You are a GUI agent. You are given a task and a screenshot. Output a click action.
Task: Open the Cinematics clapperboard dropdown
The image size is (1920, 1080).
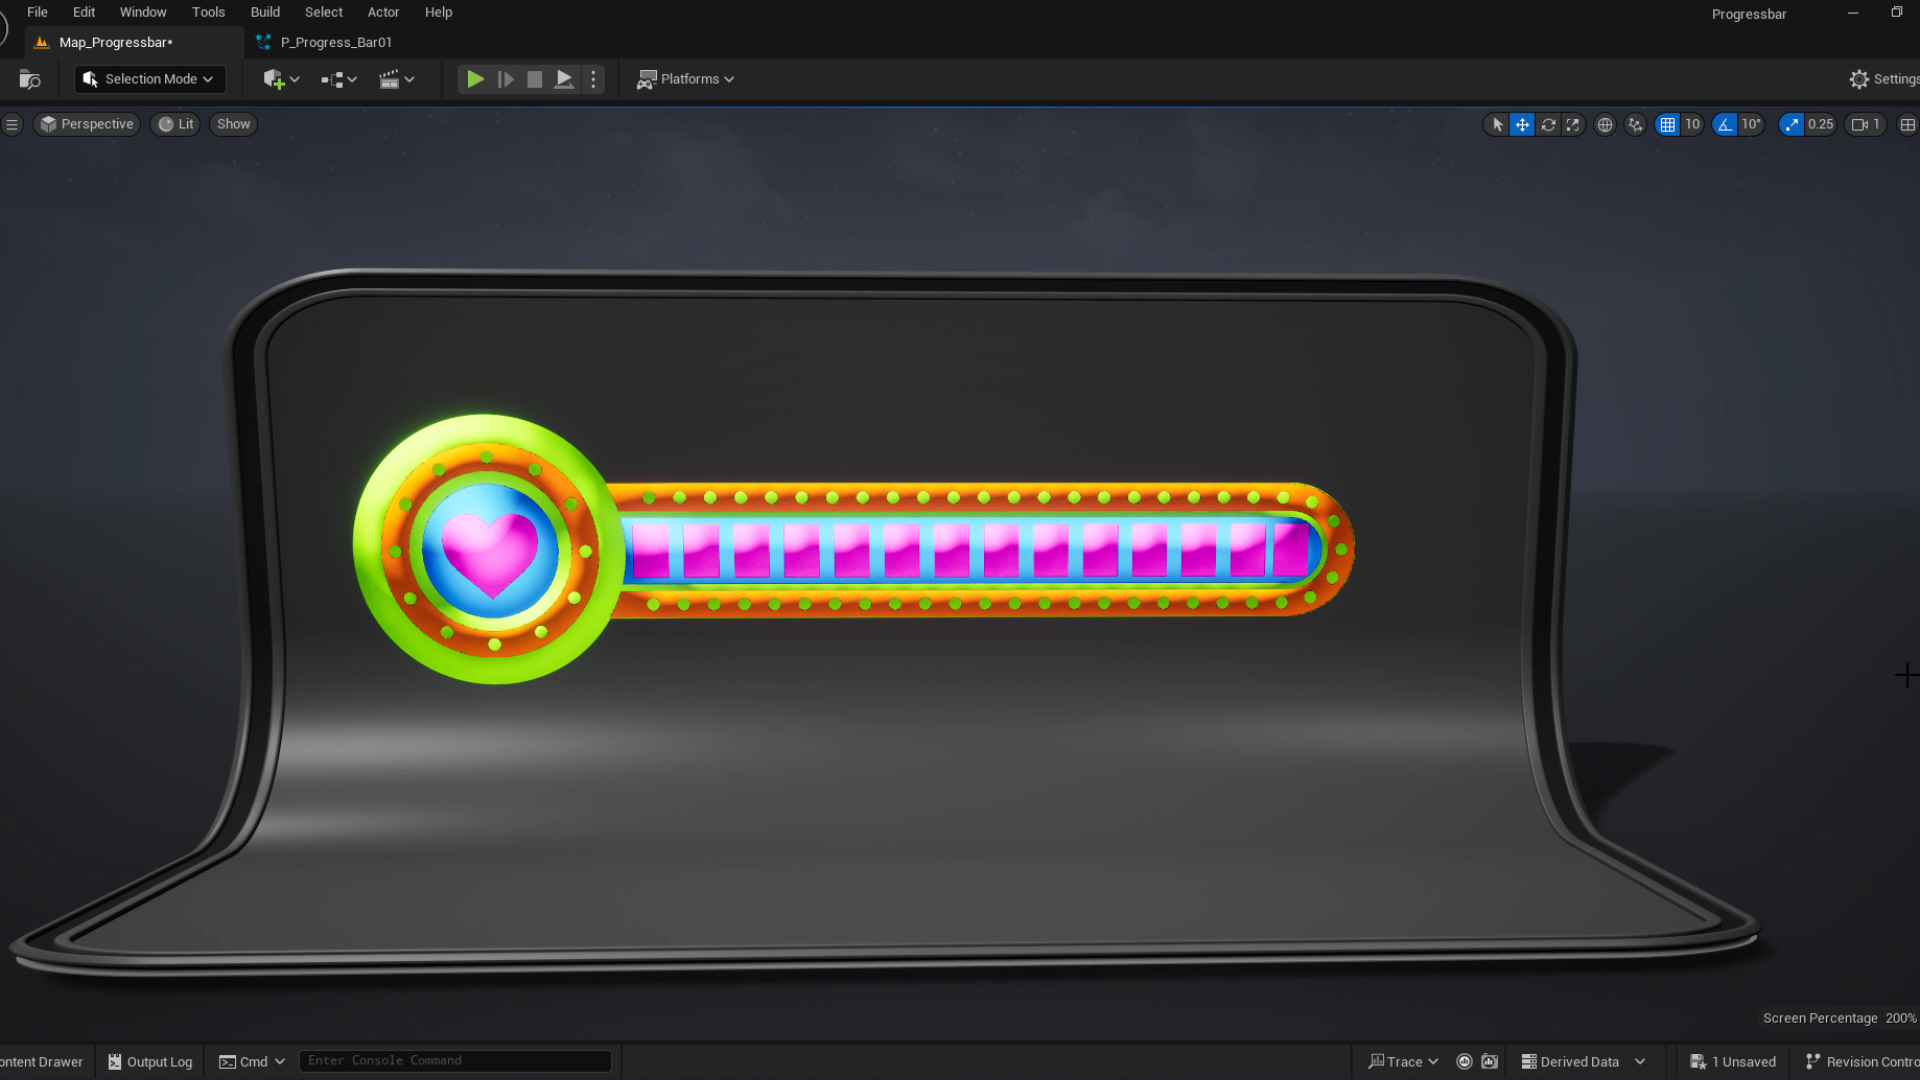397,79
